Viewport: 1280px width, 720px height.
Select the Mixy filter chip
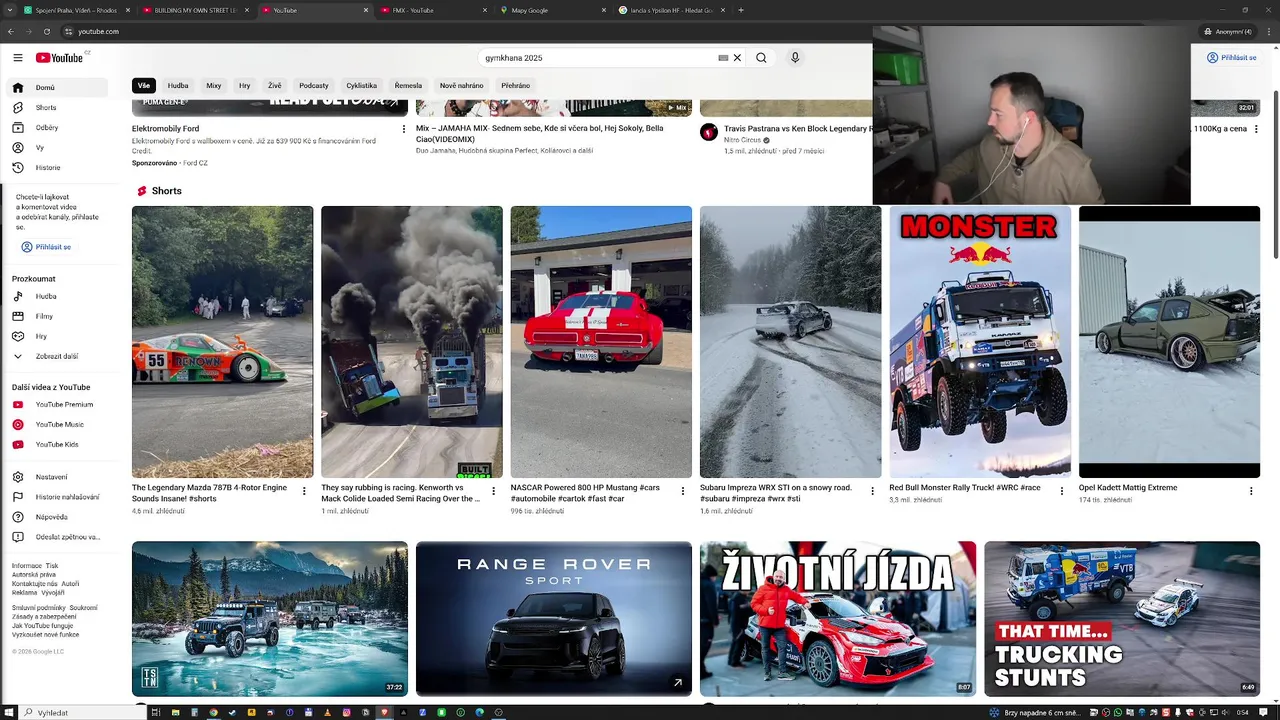[213, 85]
